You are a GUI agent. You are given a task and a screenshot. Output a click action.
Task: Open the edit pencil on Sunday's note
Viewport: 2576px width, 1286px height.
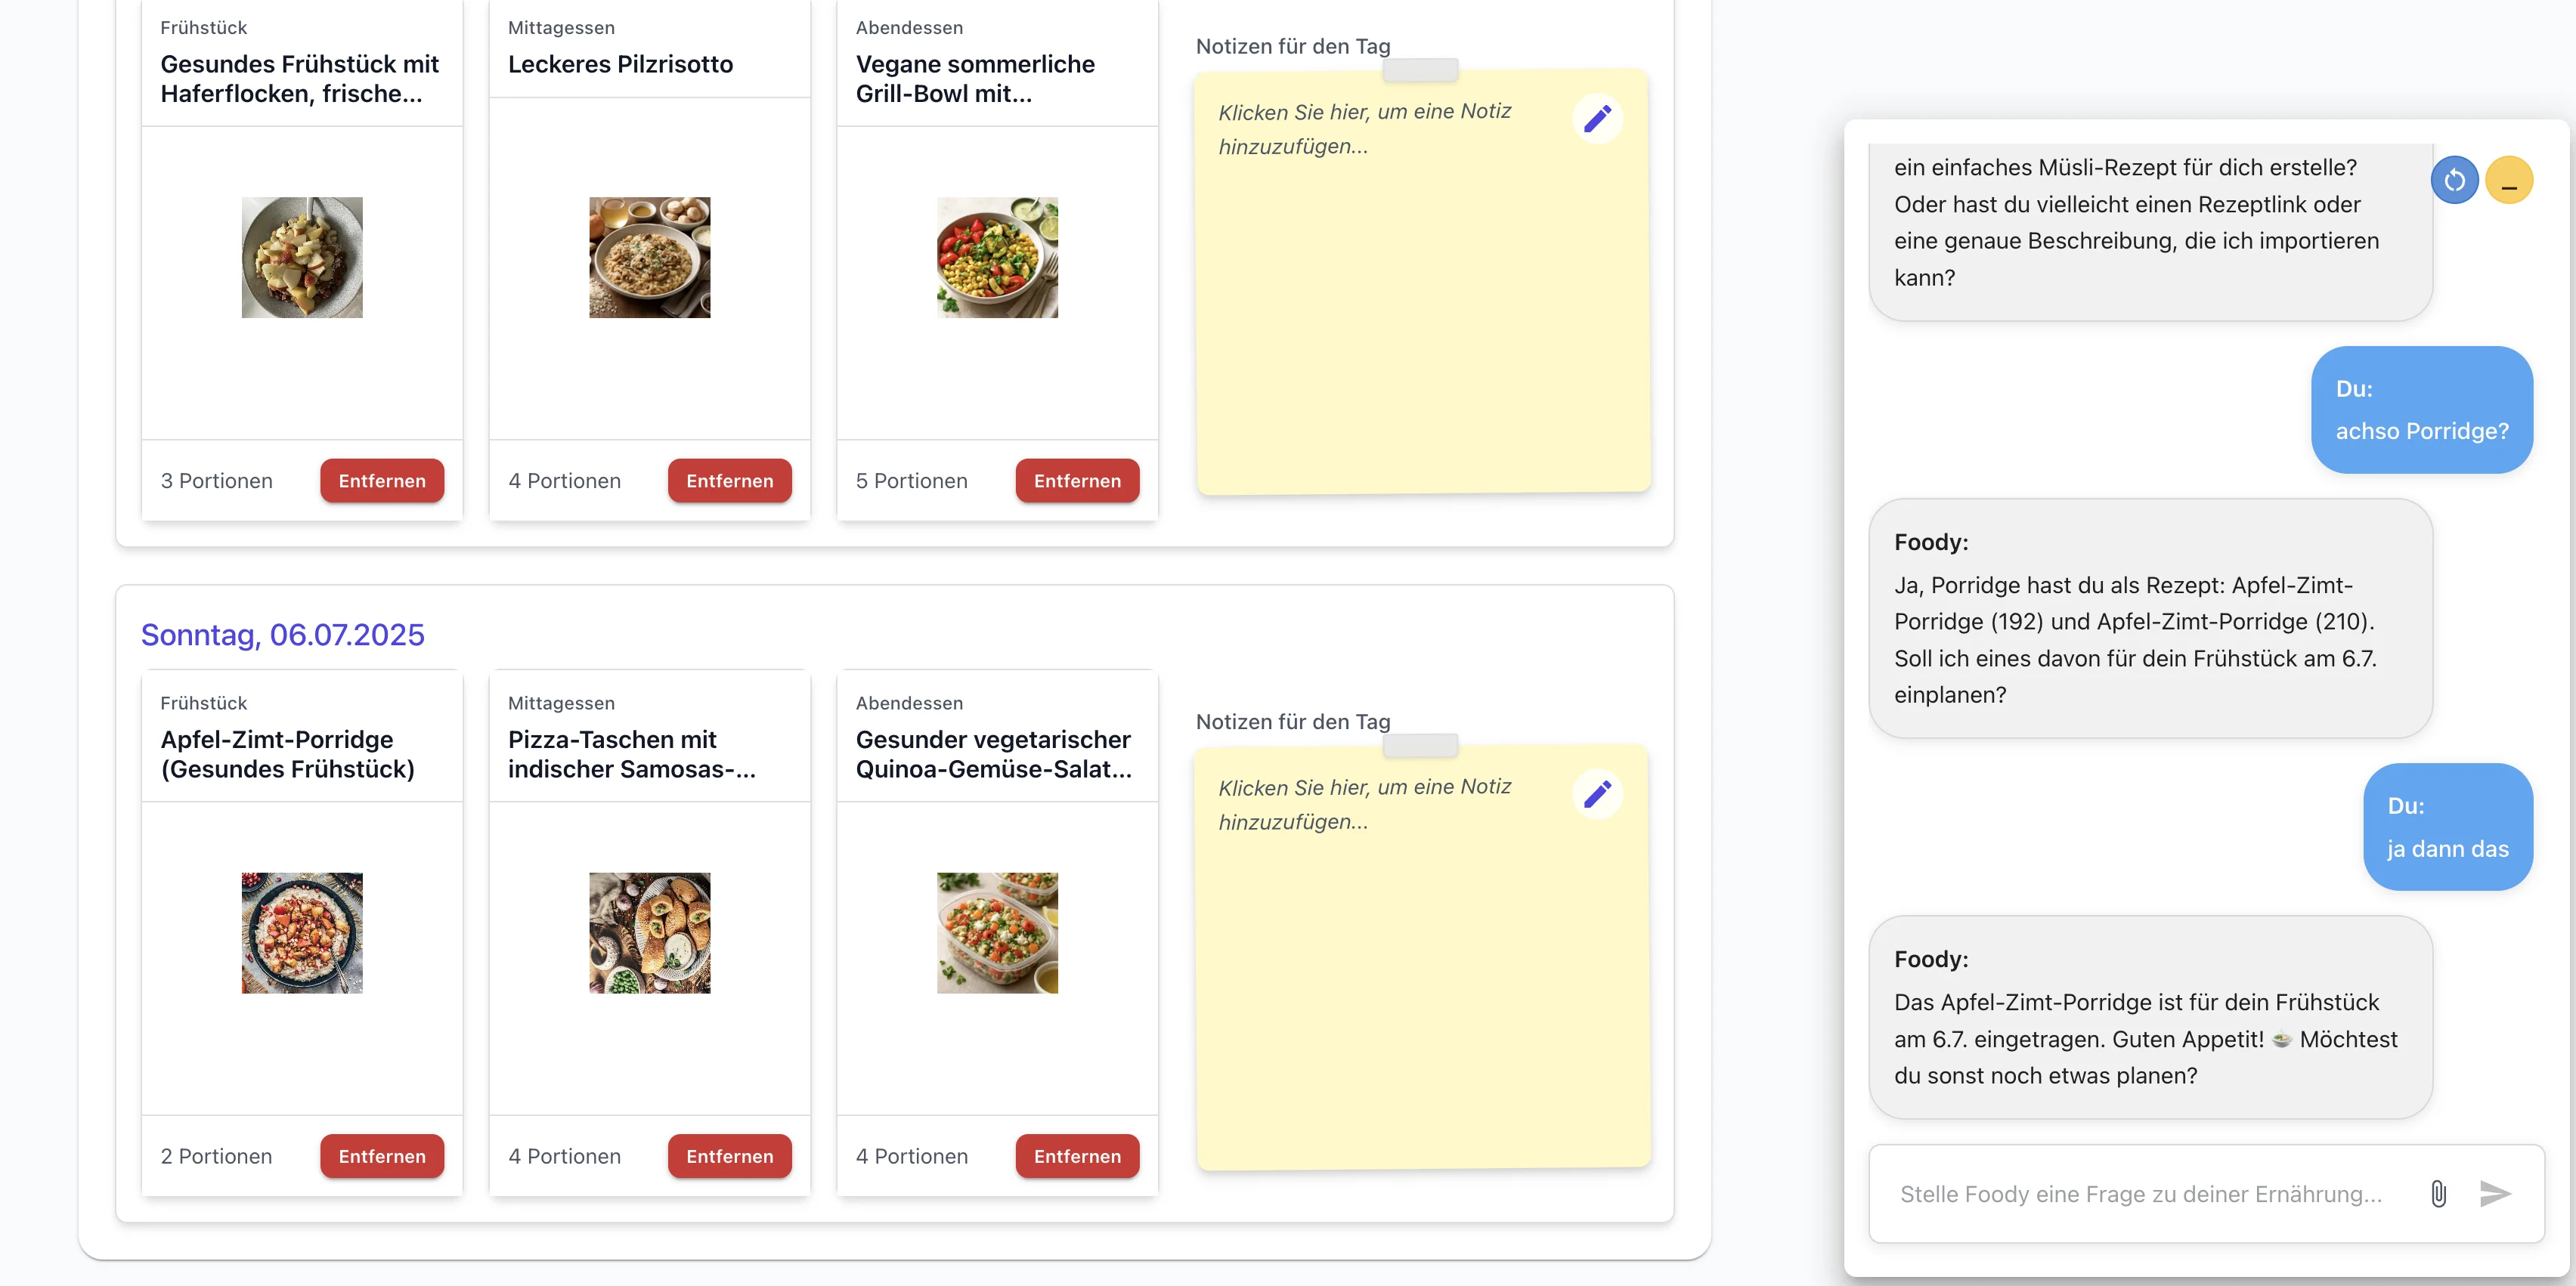pos(1597,793)
